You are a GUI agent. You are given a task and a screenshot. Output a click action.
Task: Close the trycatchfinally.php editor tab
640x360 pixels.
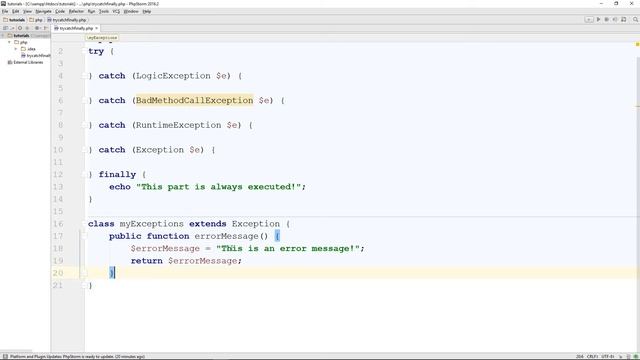click(97, 28)
